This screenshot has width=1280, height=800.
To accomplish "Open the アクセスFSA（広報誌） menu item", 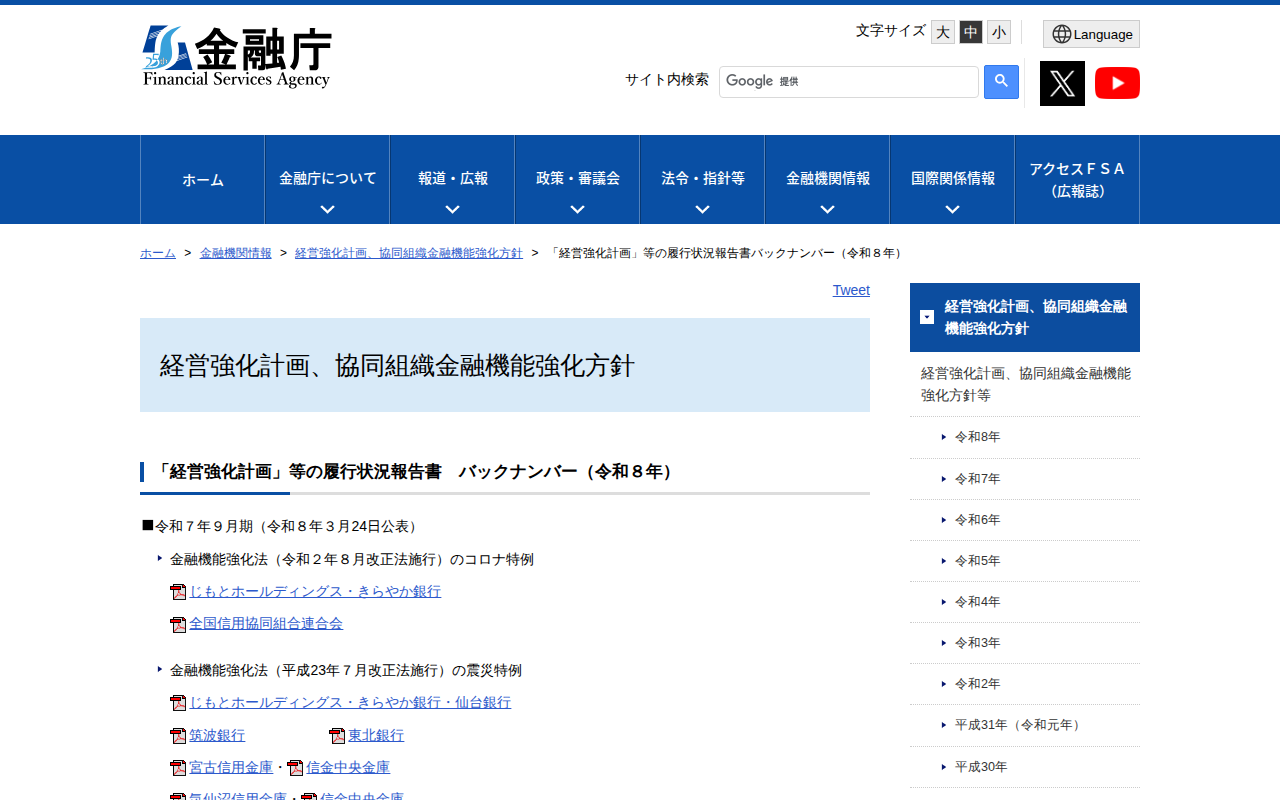I will click(1076, 180).
